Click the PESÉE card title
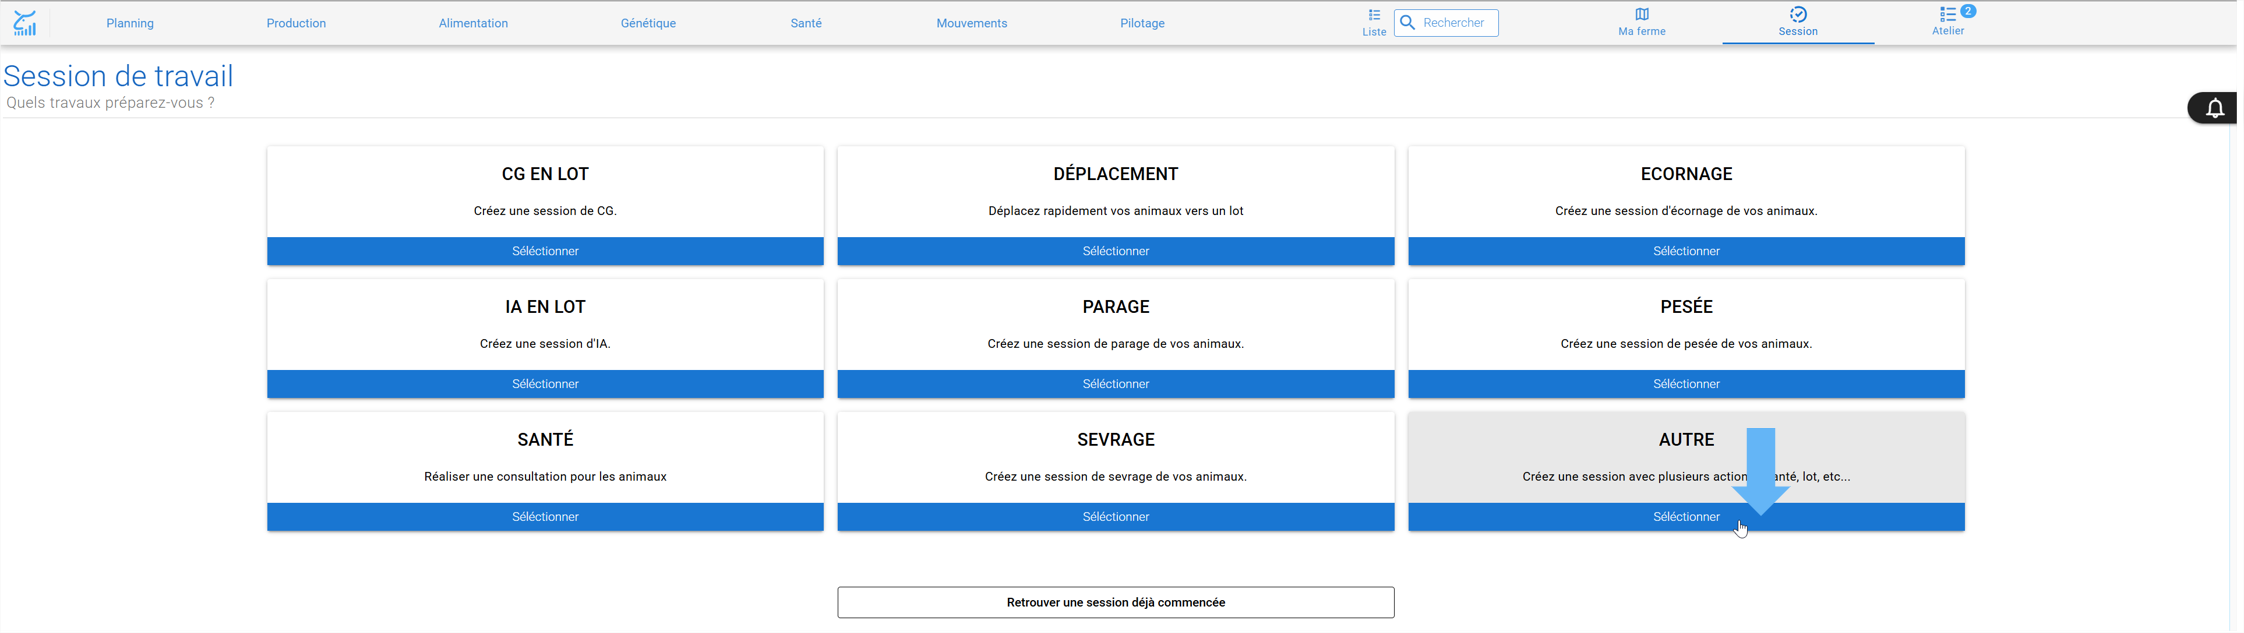Image resolution: width=2244 pixels, height=633 pixels. coord(1686,307)
